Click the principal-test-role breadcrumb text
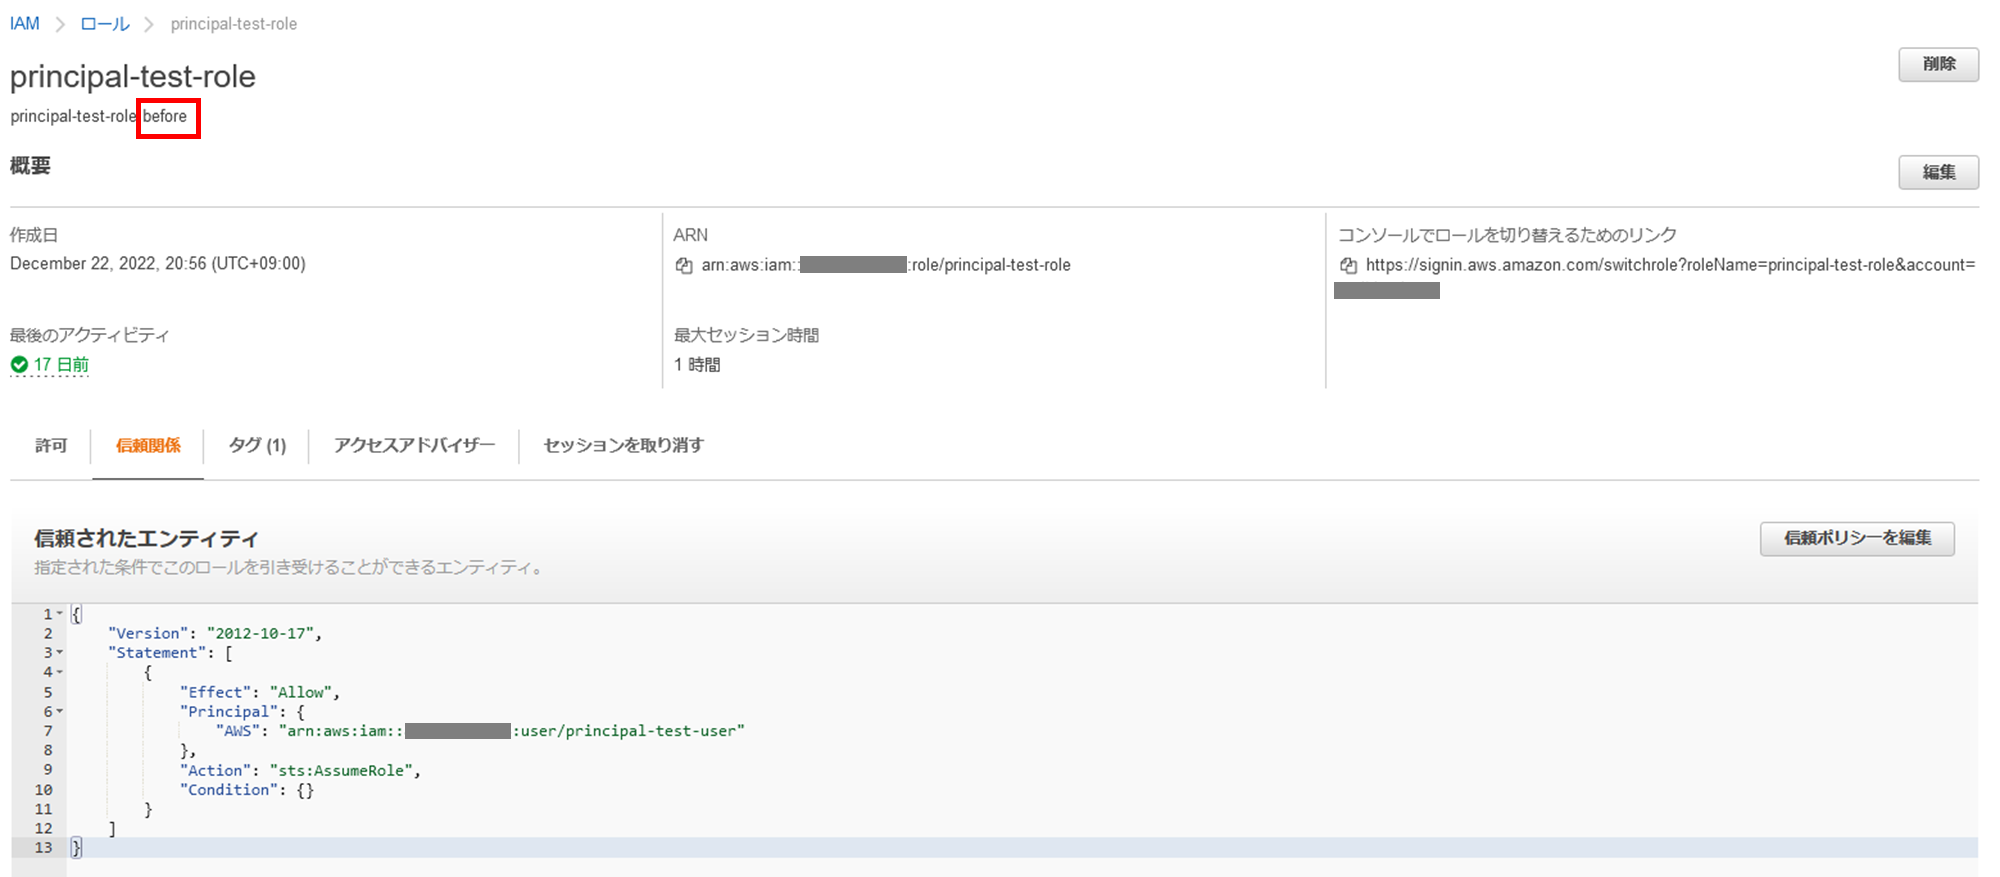Image resolution: width=2000 pixels, height=877 pixels. pos(234,24)
